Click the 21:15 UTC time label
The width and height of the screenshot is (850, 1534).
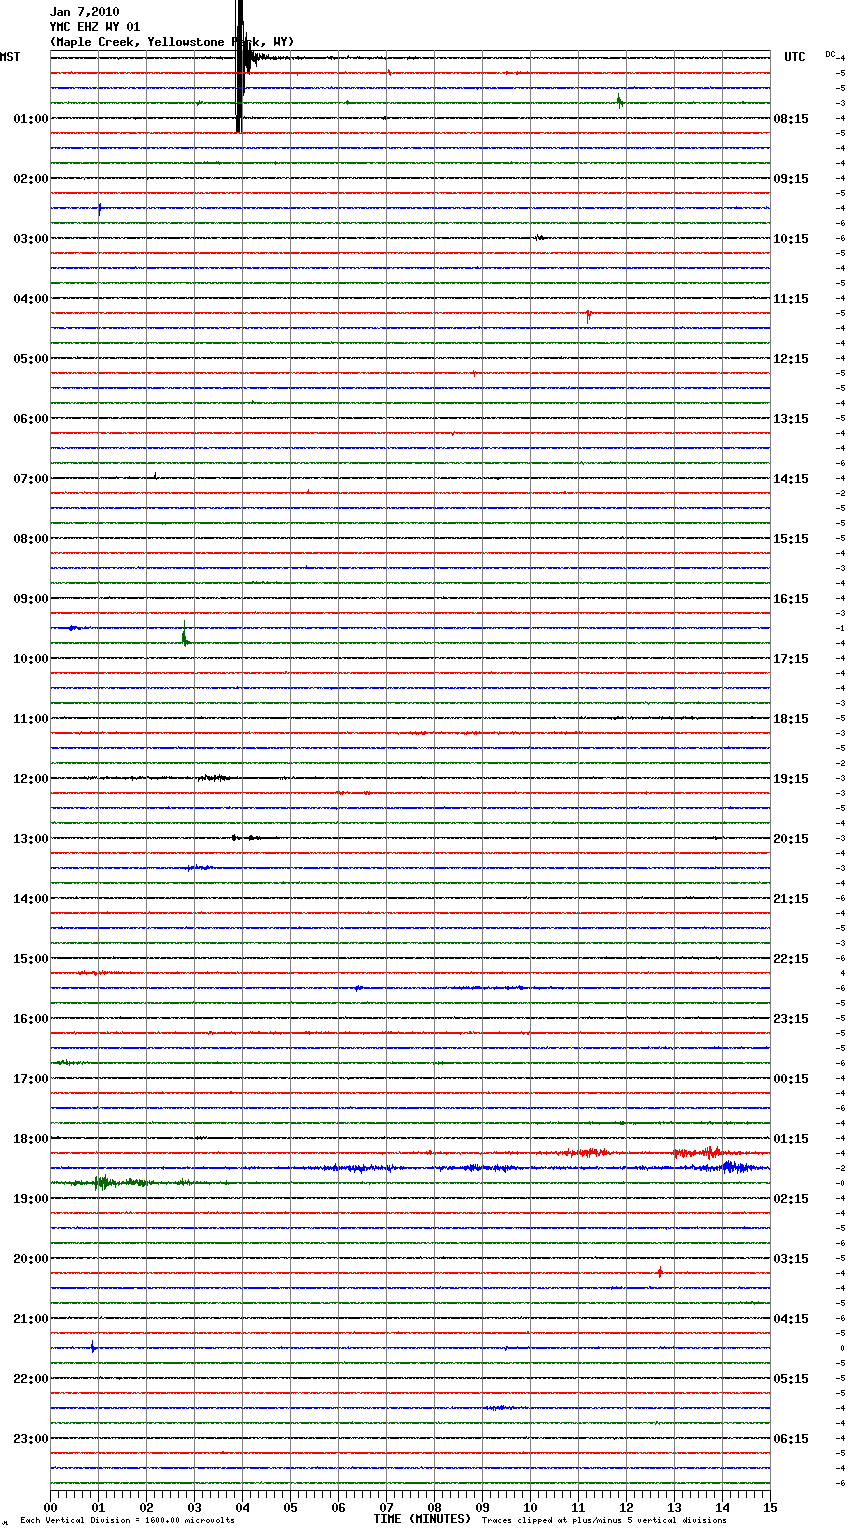click(791, 899)
